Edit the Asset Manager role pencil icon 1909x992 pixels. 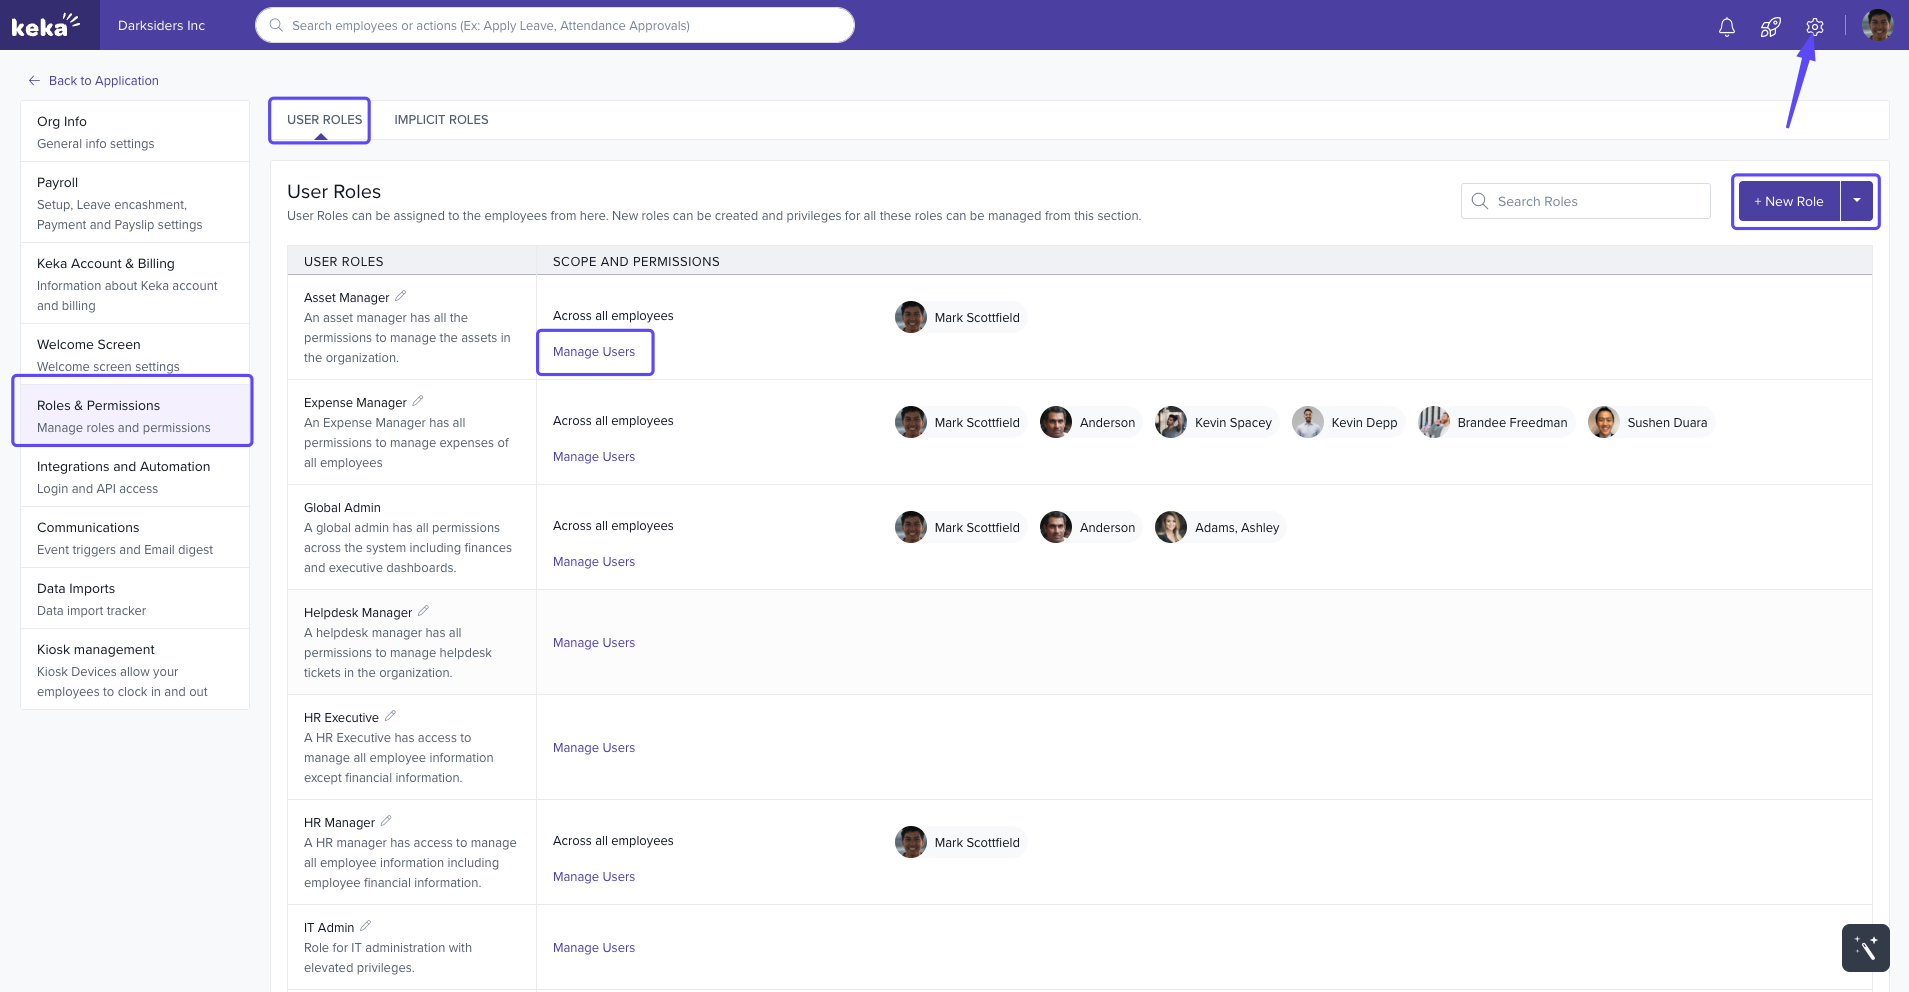[x=400, y=296]
